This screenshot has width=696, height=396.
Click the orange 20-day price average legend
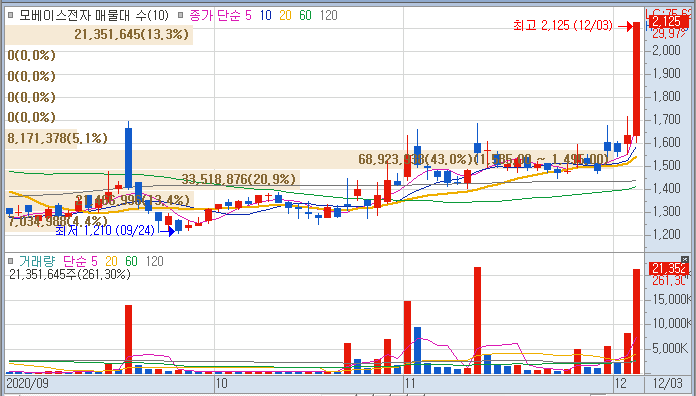point(285,16)
